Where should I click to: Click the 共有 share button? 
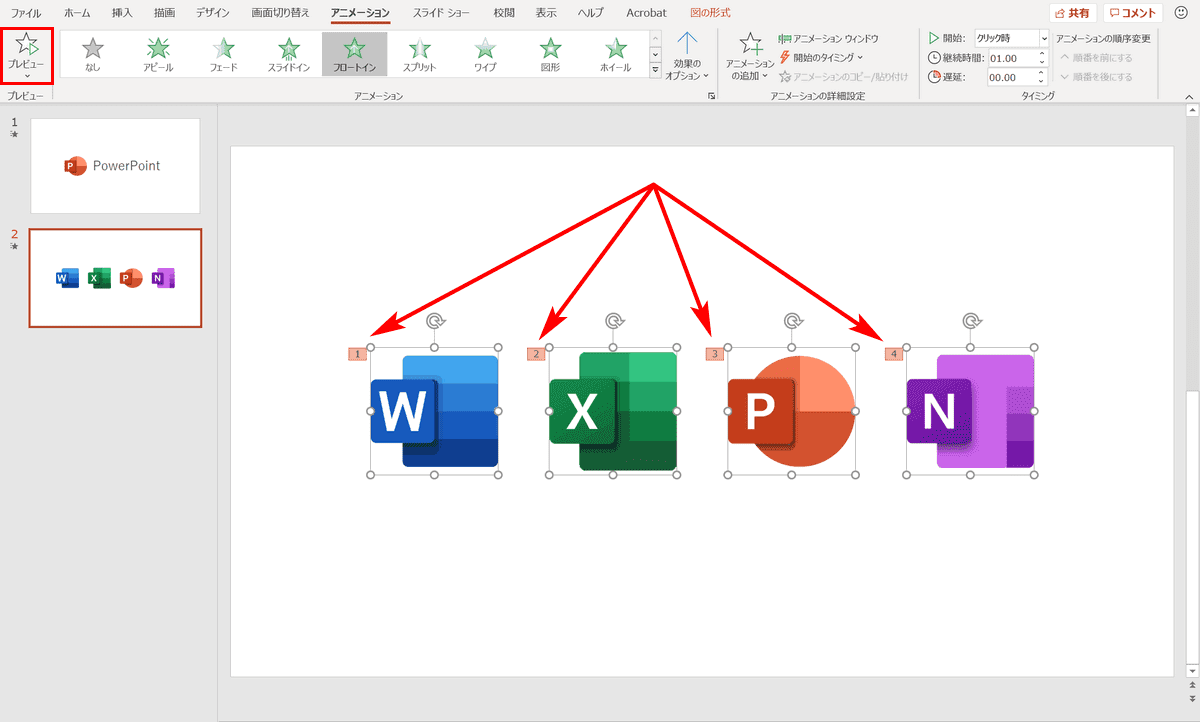1073,13
